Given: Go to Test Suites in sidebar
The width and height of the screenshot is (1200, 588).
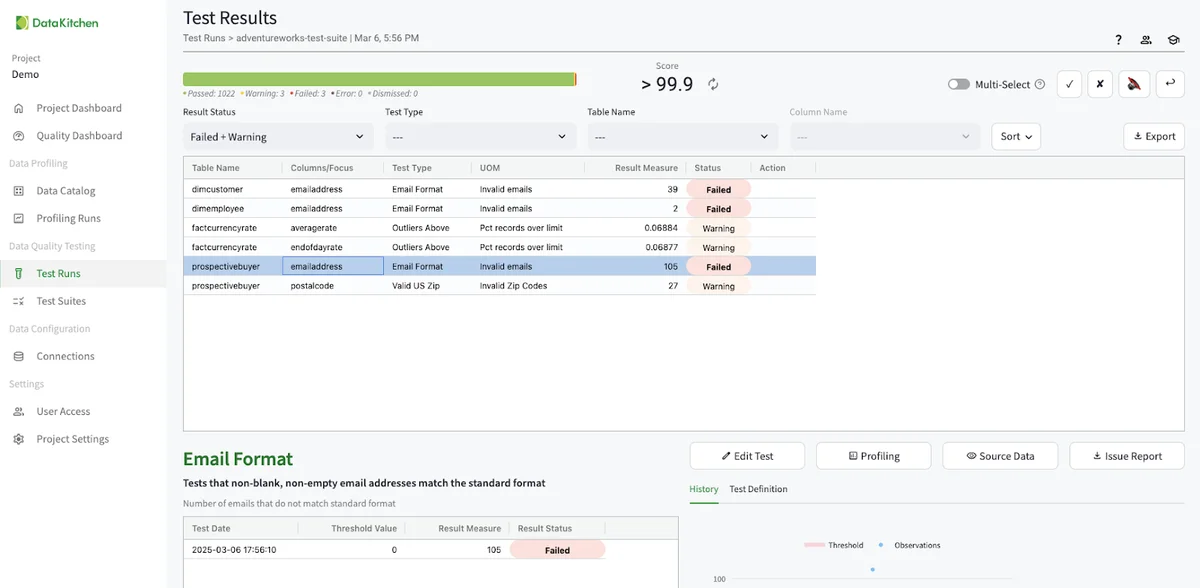Looking at the screenshot, I should click(61, 301).
